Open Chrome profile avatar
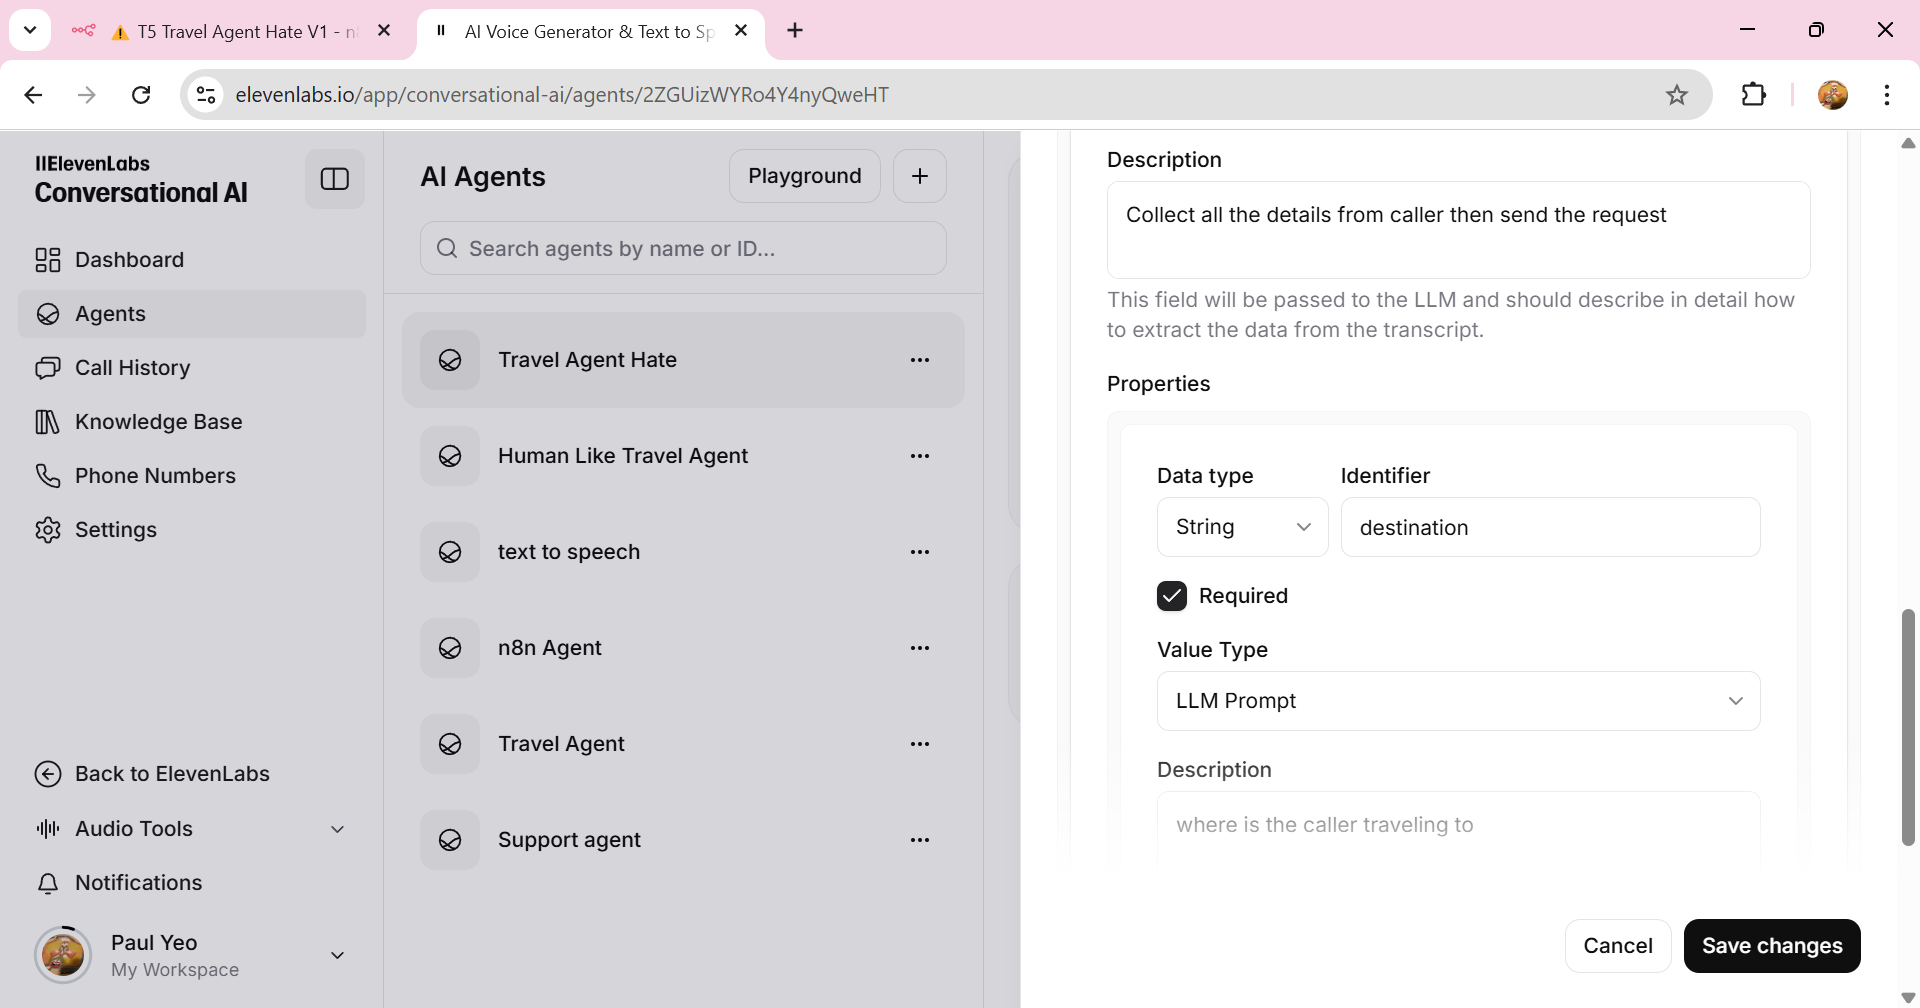 pyautogui.click(x=1833, y=95)
